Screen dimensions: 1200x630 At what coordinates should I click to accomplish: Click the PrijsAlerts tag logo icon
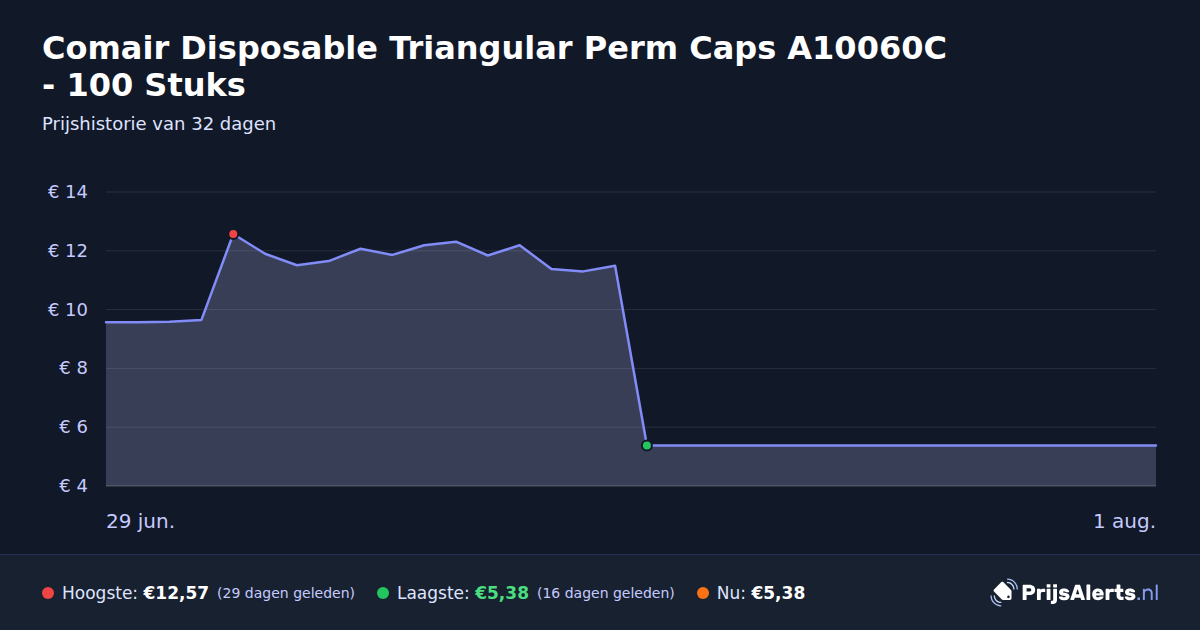(1003, 592)
